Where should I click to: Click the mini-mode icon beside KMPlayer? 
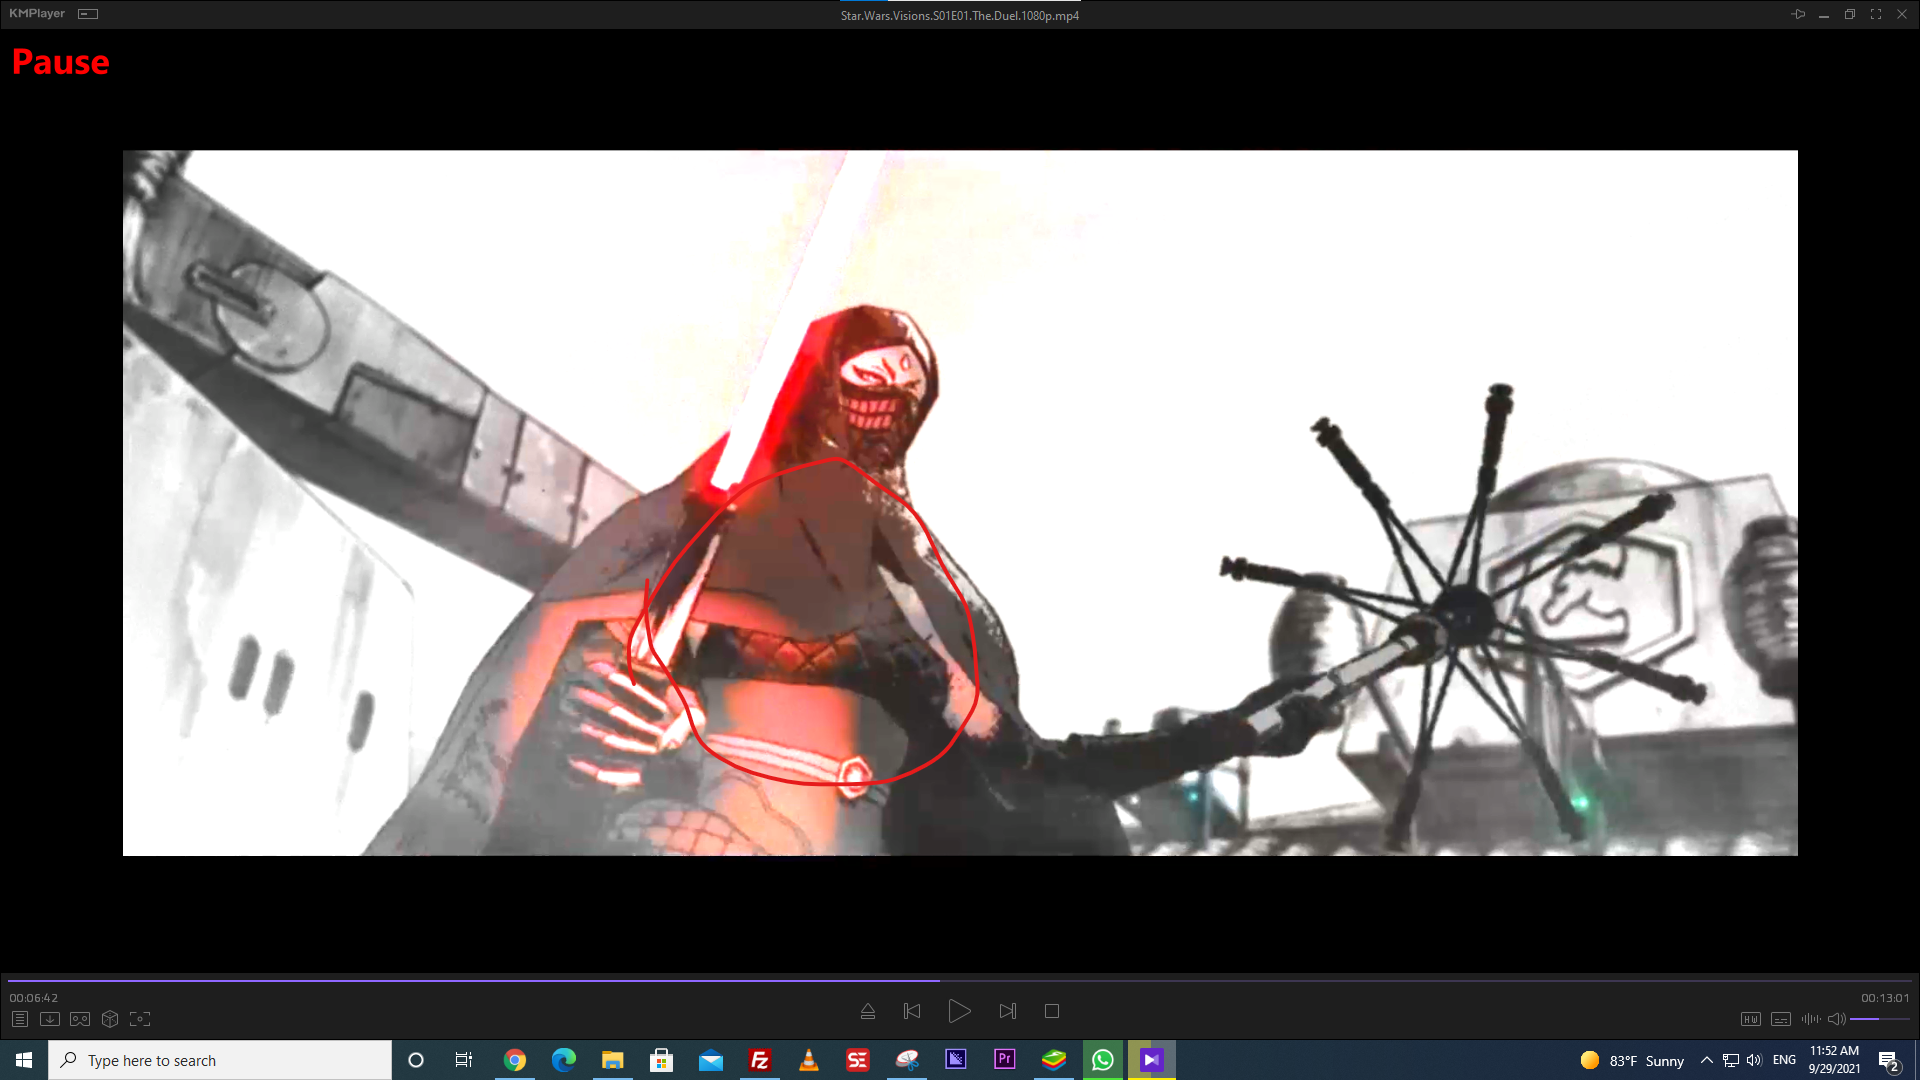pos(88,14)
